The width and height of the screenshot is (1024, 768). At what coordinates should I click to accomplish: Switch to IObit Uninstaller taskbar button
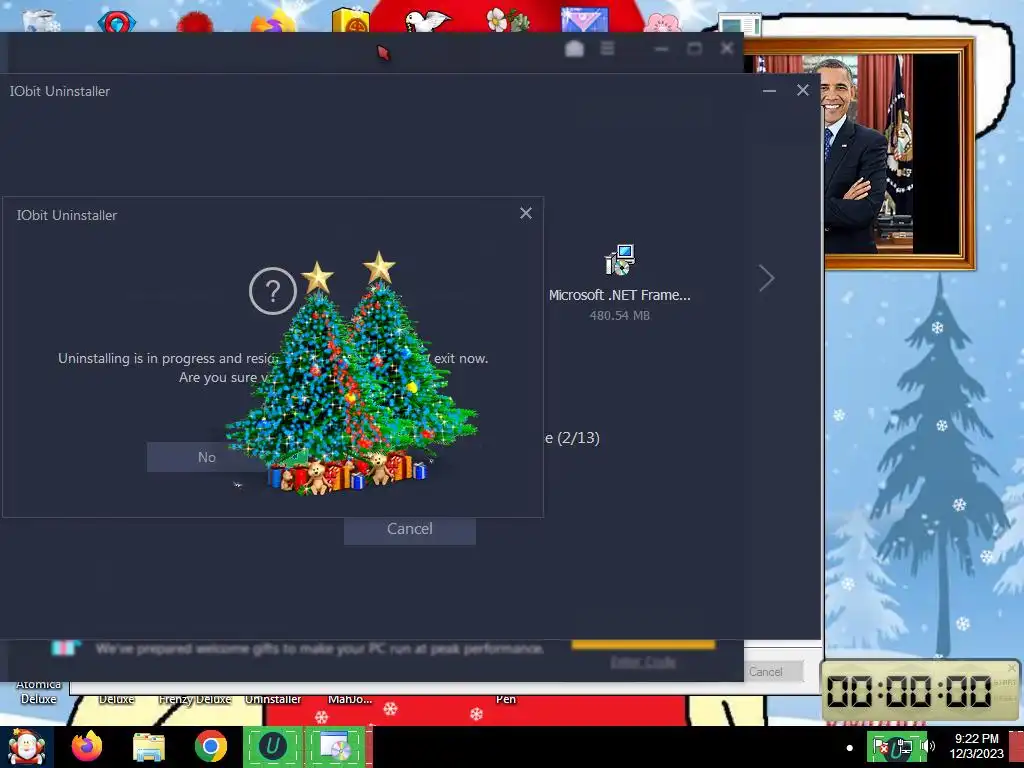click(x=273, y=747)
